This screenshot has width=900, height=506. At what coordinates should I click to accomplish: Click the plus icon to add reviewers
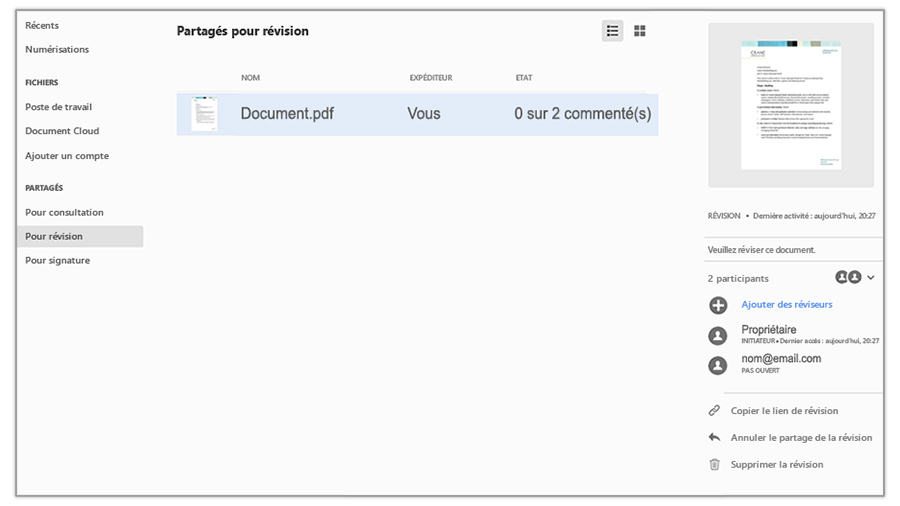point(717,305)
